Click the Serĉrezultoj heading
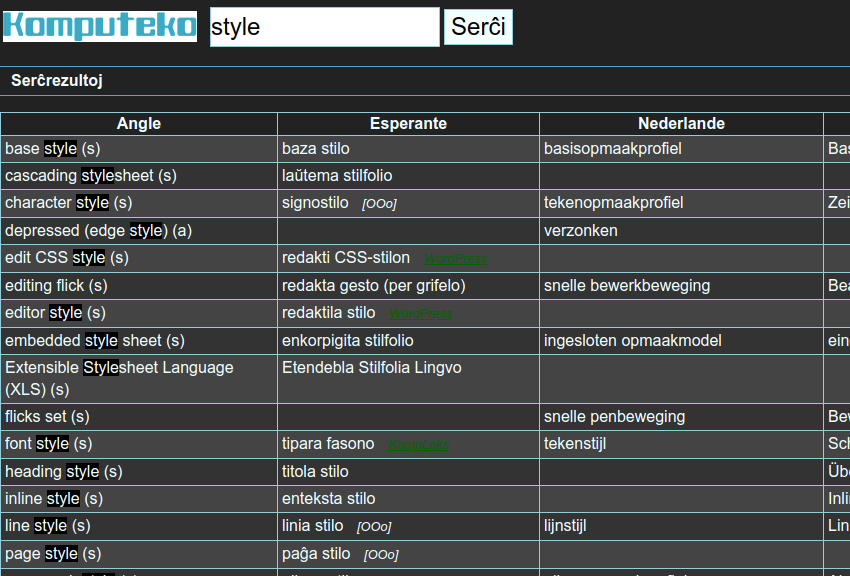 (57, 81)
